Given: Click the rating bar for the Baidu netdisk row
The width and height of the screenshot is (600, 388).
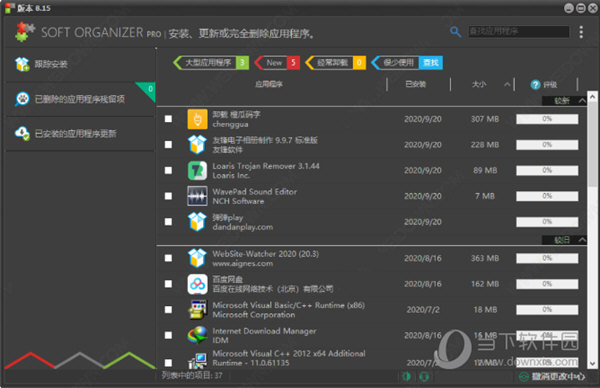Looking at the screenshot, I should click(547, 284).
